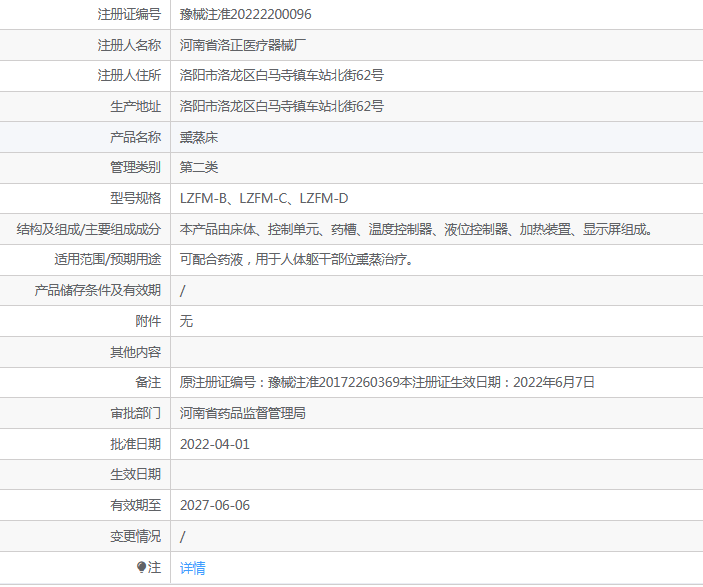The height and width of the screenshot is (587, 703).
Task: Select registrant name 河南省洛正医疗器械厂
Action: pos(243,45)
